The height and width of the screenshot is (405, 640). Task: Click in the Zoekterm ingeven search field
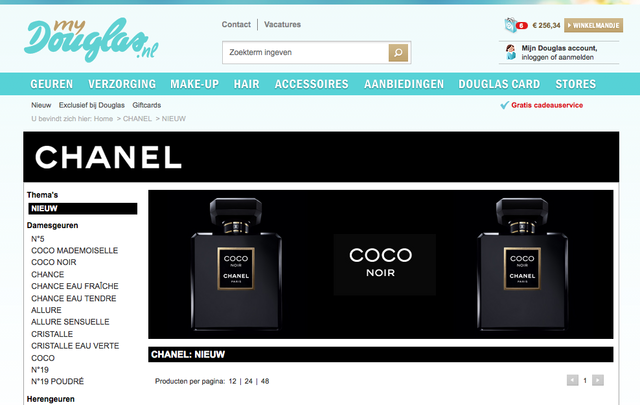point(306,53)
